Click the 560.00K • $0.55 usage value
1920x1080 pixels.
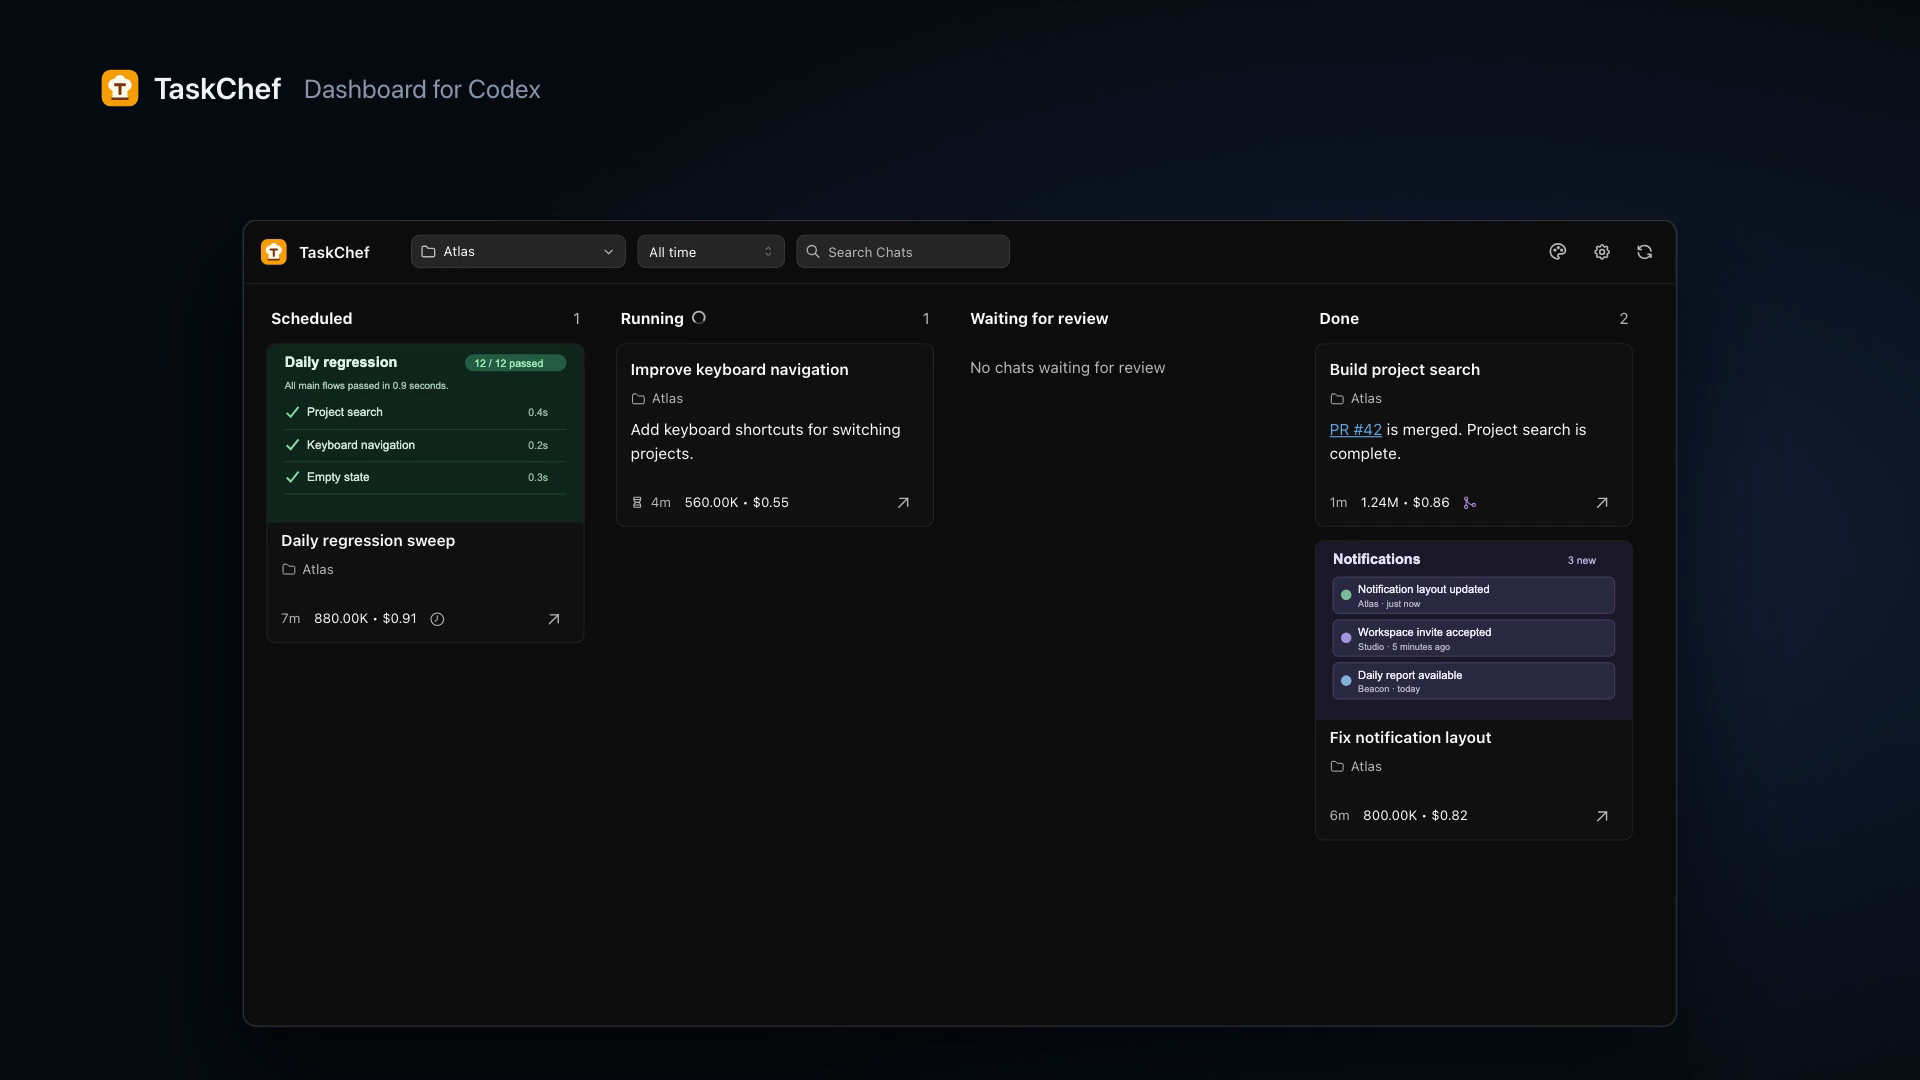736,503
